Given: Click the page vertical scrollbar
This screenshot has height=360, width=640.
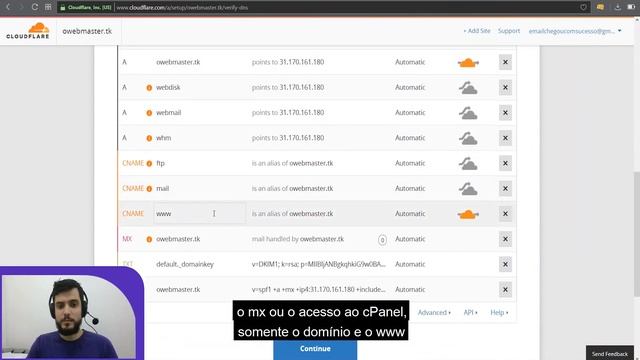Looking at the screenshot, I should [x=636, y=235].
